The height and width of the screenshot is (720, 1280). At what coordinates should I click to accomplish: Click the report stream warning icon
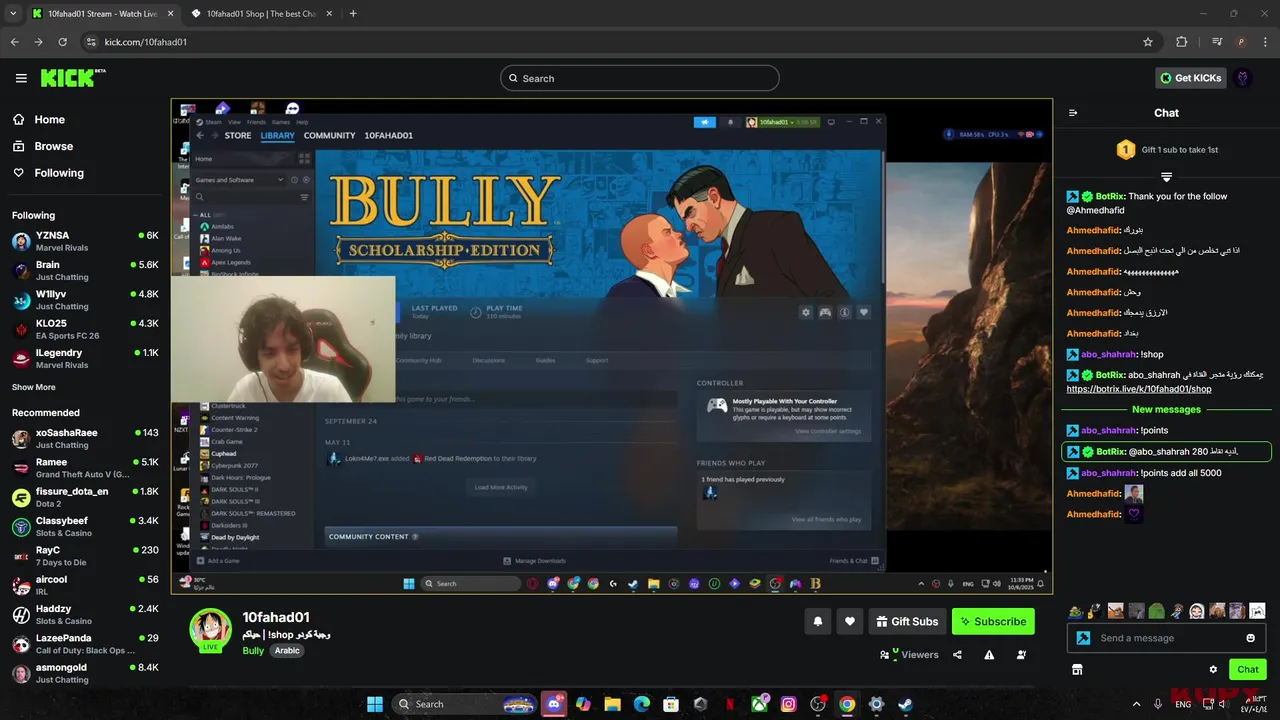coord(989,655)
